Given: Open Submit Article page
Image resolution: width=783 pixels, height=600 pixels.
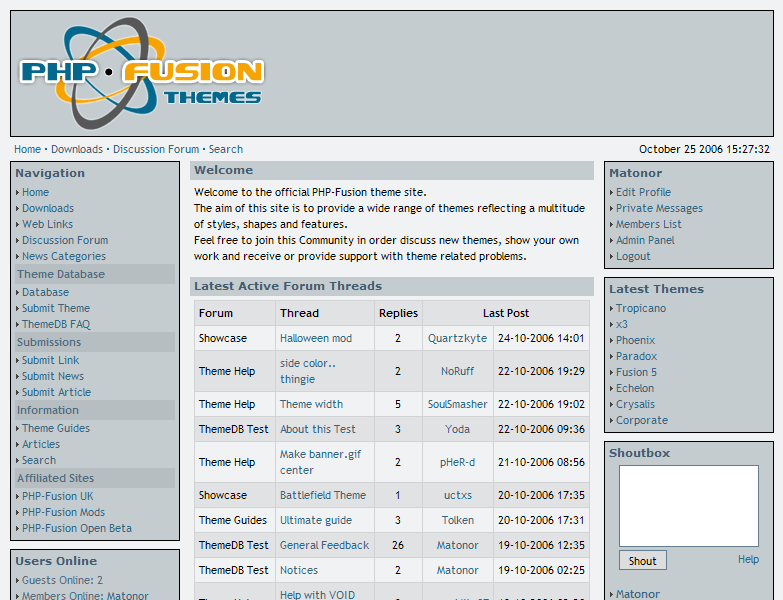Looking at the screenshot, I should click(x=56, y=392).
